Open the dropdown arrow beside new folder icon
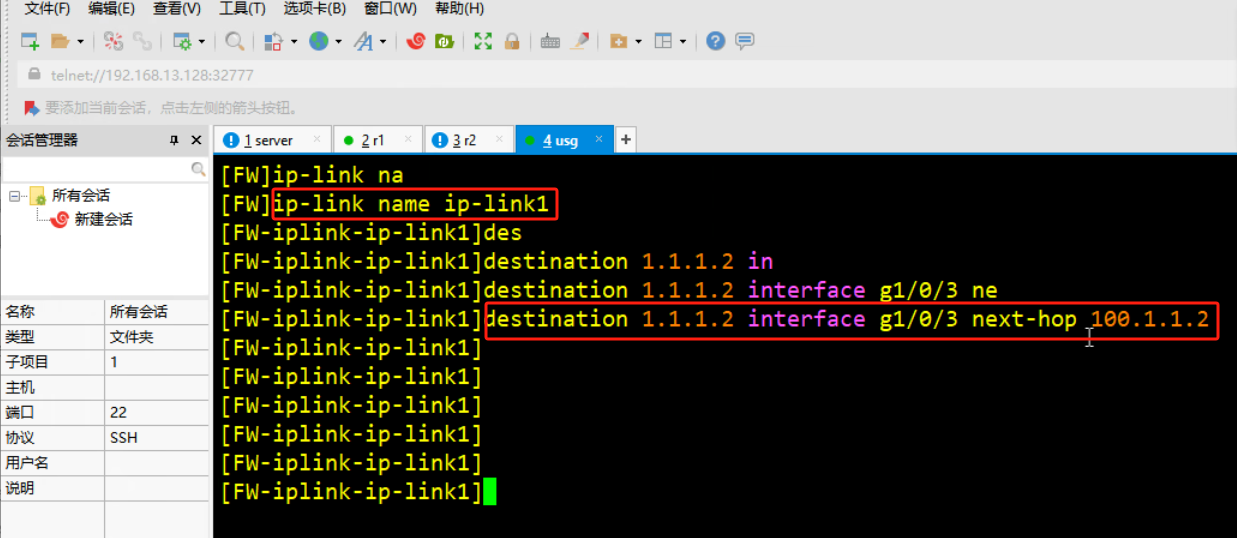Screen dimensions: 1237x538 pos(638,41)
